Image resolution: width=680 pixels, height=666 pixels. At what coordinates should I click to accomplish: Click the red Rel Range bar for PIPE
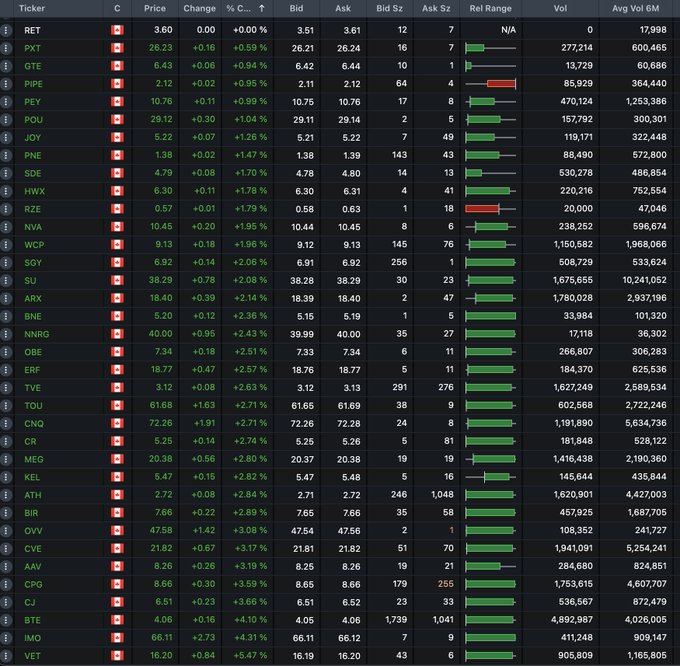tap(501, 84)
